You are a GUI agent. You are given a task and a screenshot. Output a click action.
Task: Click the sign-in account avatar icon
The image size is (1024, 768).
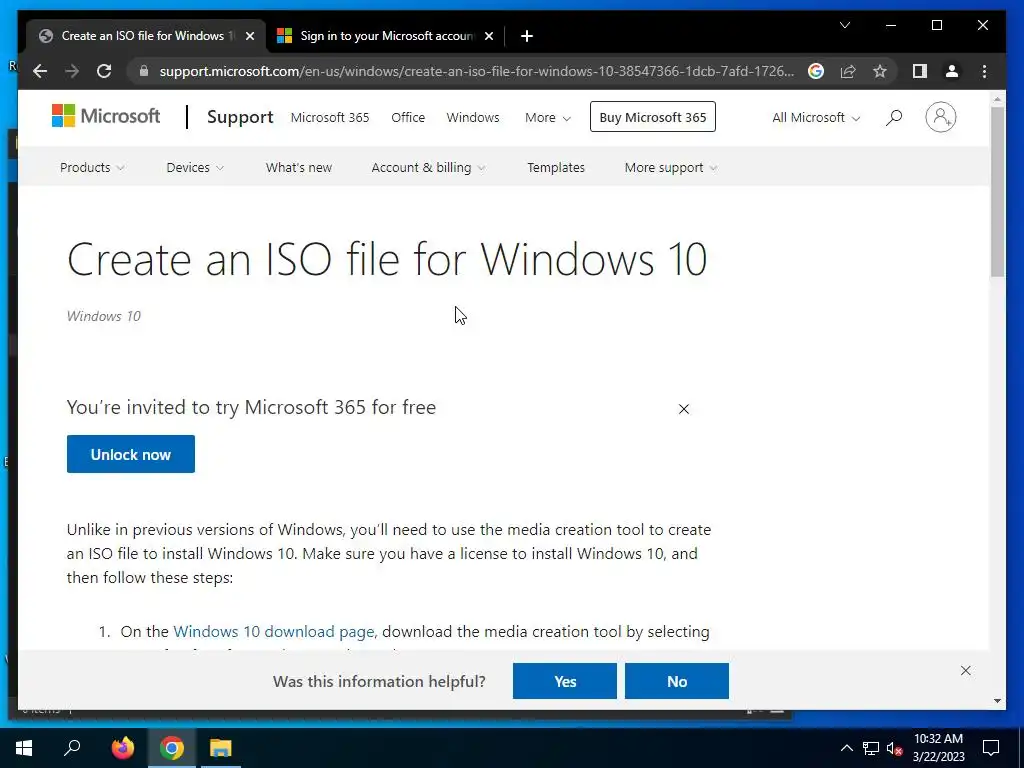(x=940, y=117)
